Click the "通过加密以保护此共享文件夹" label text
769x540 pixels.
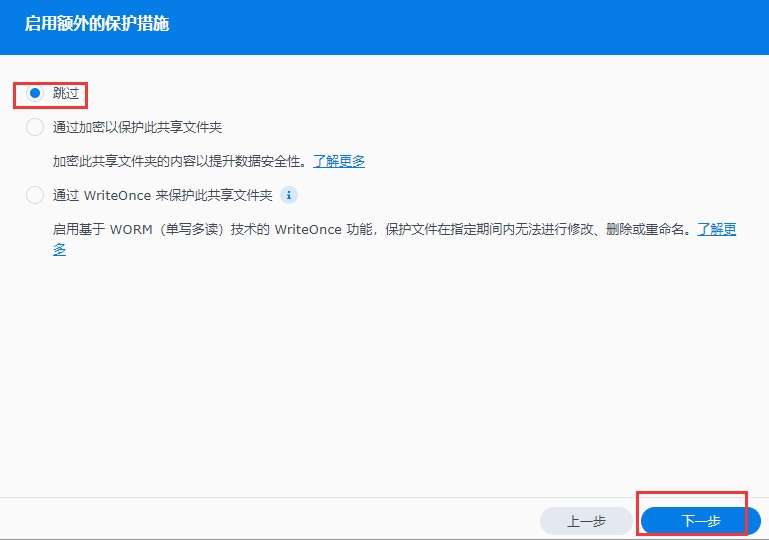tap(137, 127)
